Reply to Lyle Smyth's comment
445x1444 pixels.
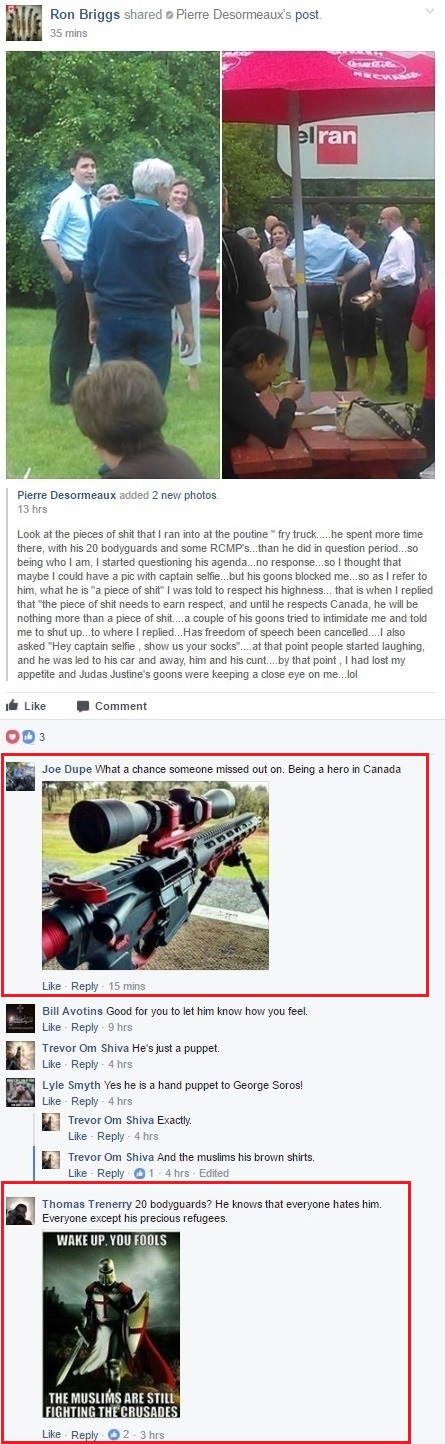point(85,1101)
